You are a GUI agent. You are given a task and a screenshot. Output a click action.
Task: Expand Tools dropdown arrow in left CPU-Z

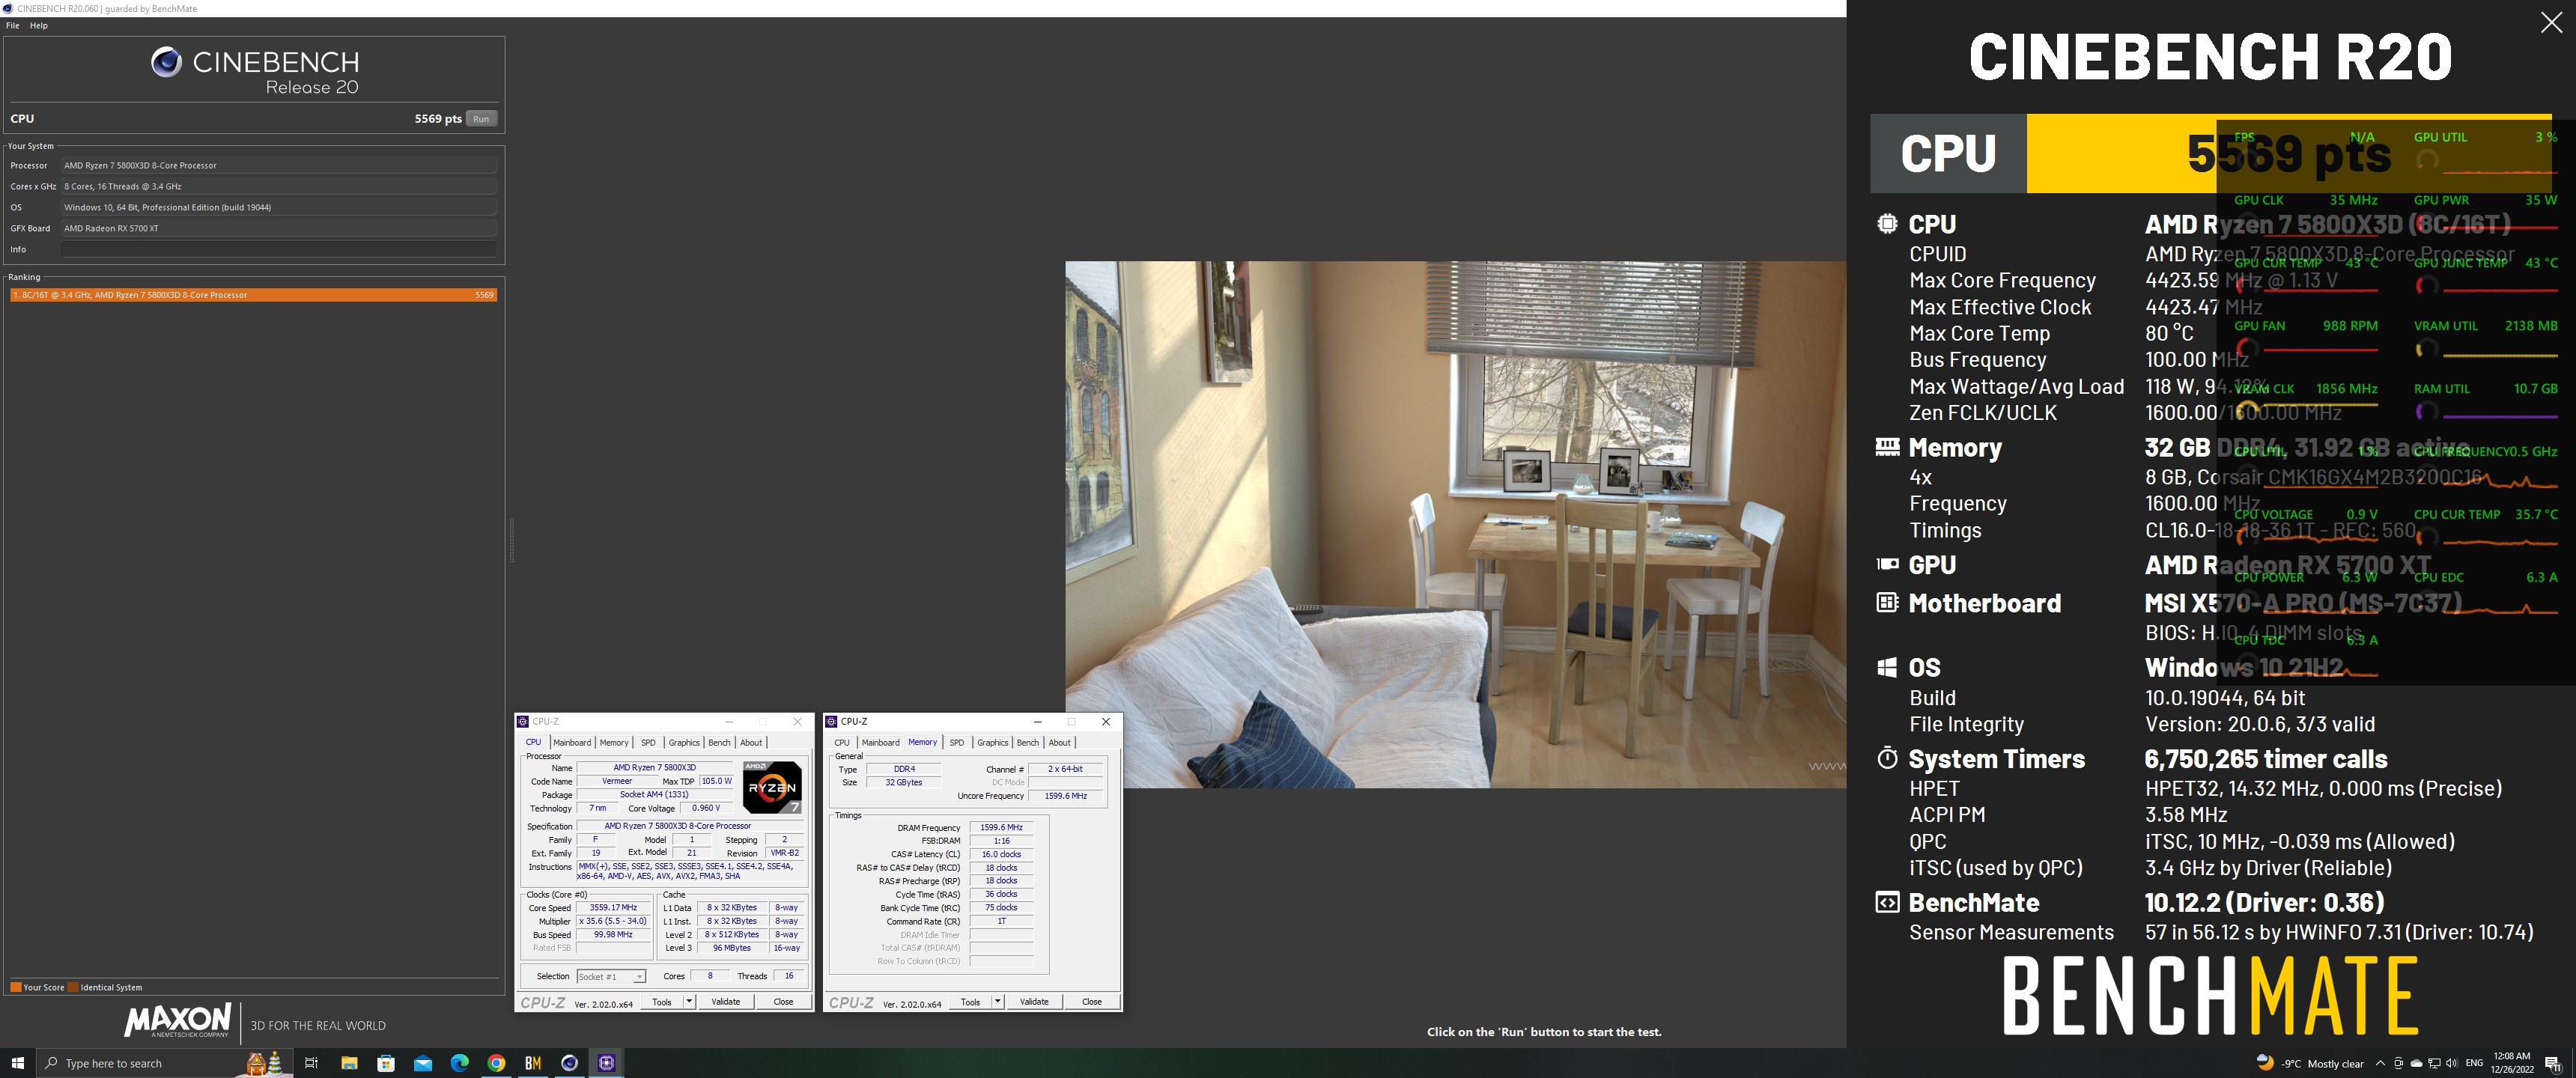(x=689, y=1001)
